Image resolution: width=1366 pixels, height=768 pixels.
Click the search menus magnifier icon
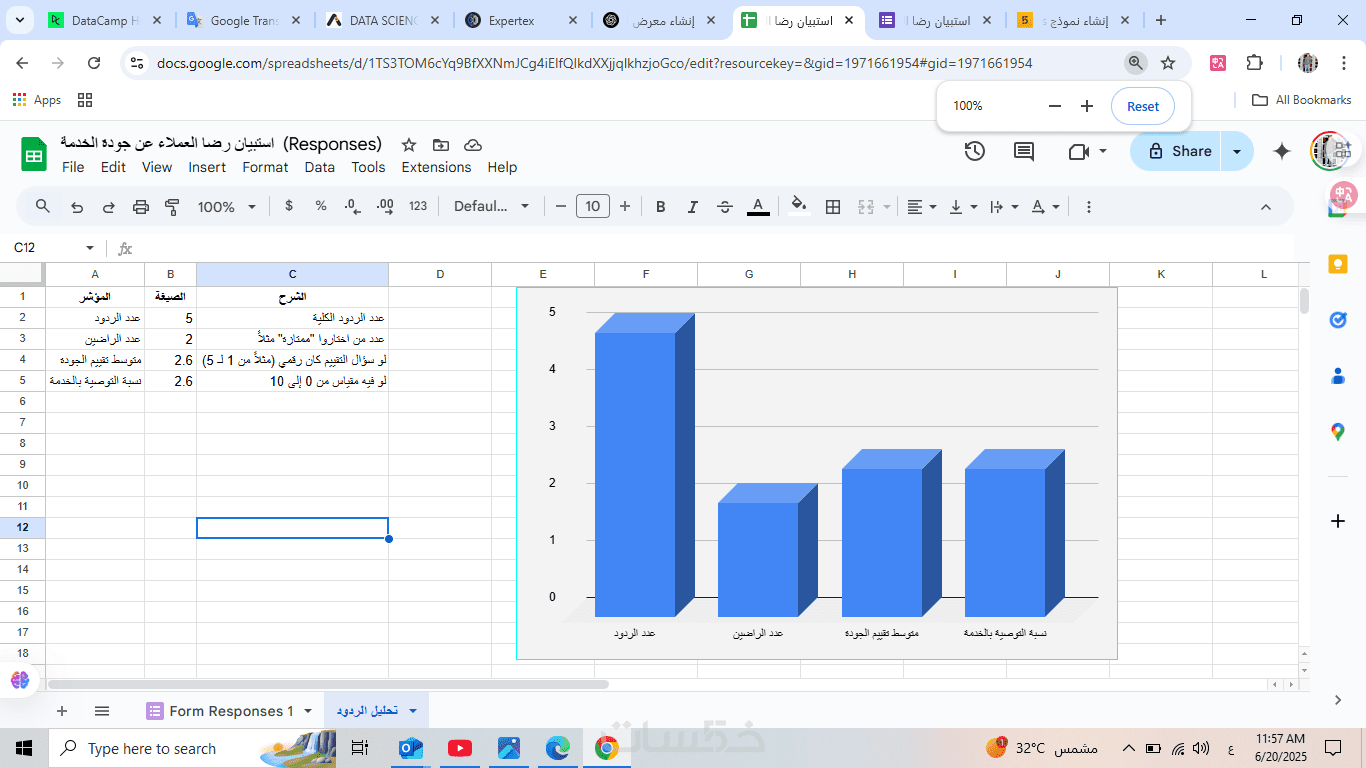point(43,207)
